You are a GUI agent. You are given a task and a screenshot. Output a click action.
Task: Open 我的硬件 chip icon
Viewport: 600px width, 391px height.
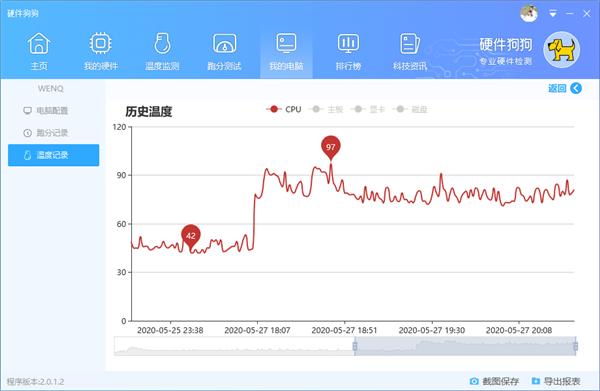(101, 43)
